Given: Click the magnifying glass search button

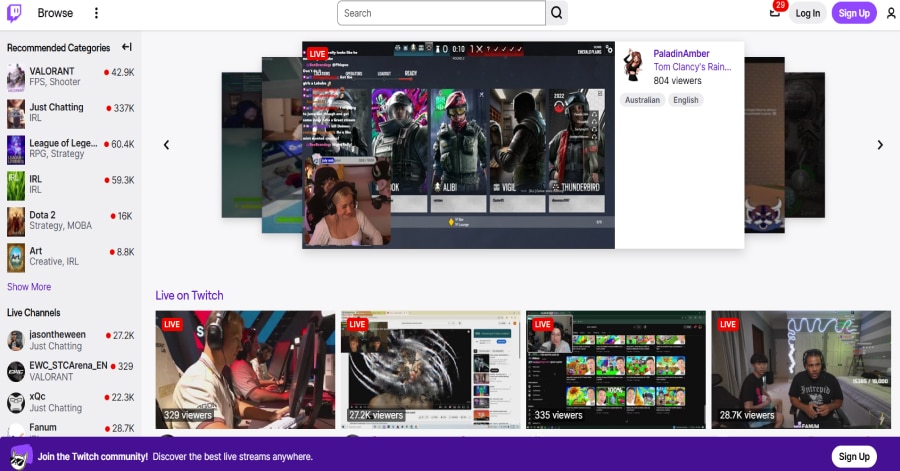Looking at the screenshot, I should [557, 13].
